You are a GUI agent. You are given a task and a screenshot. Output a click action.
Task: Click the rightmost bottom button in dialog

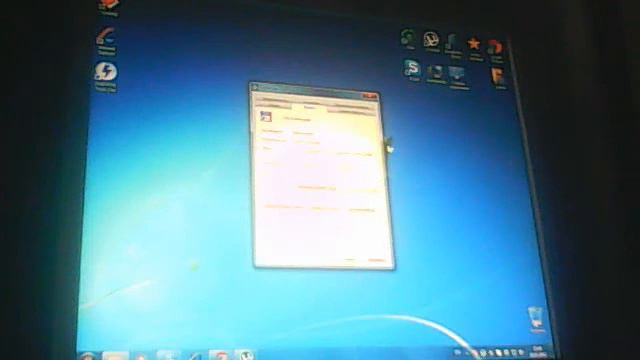[x=376, y=260]
